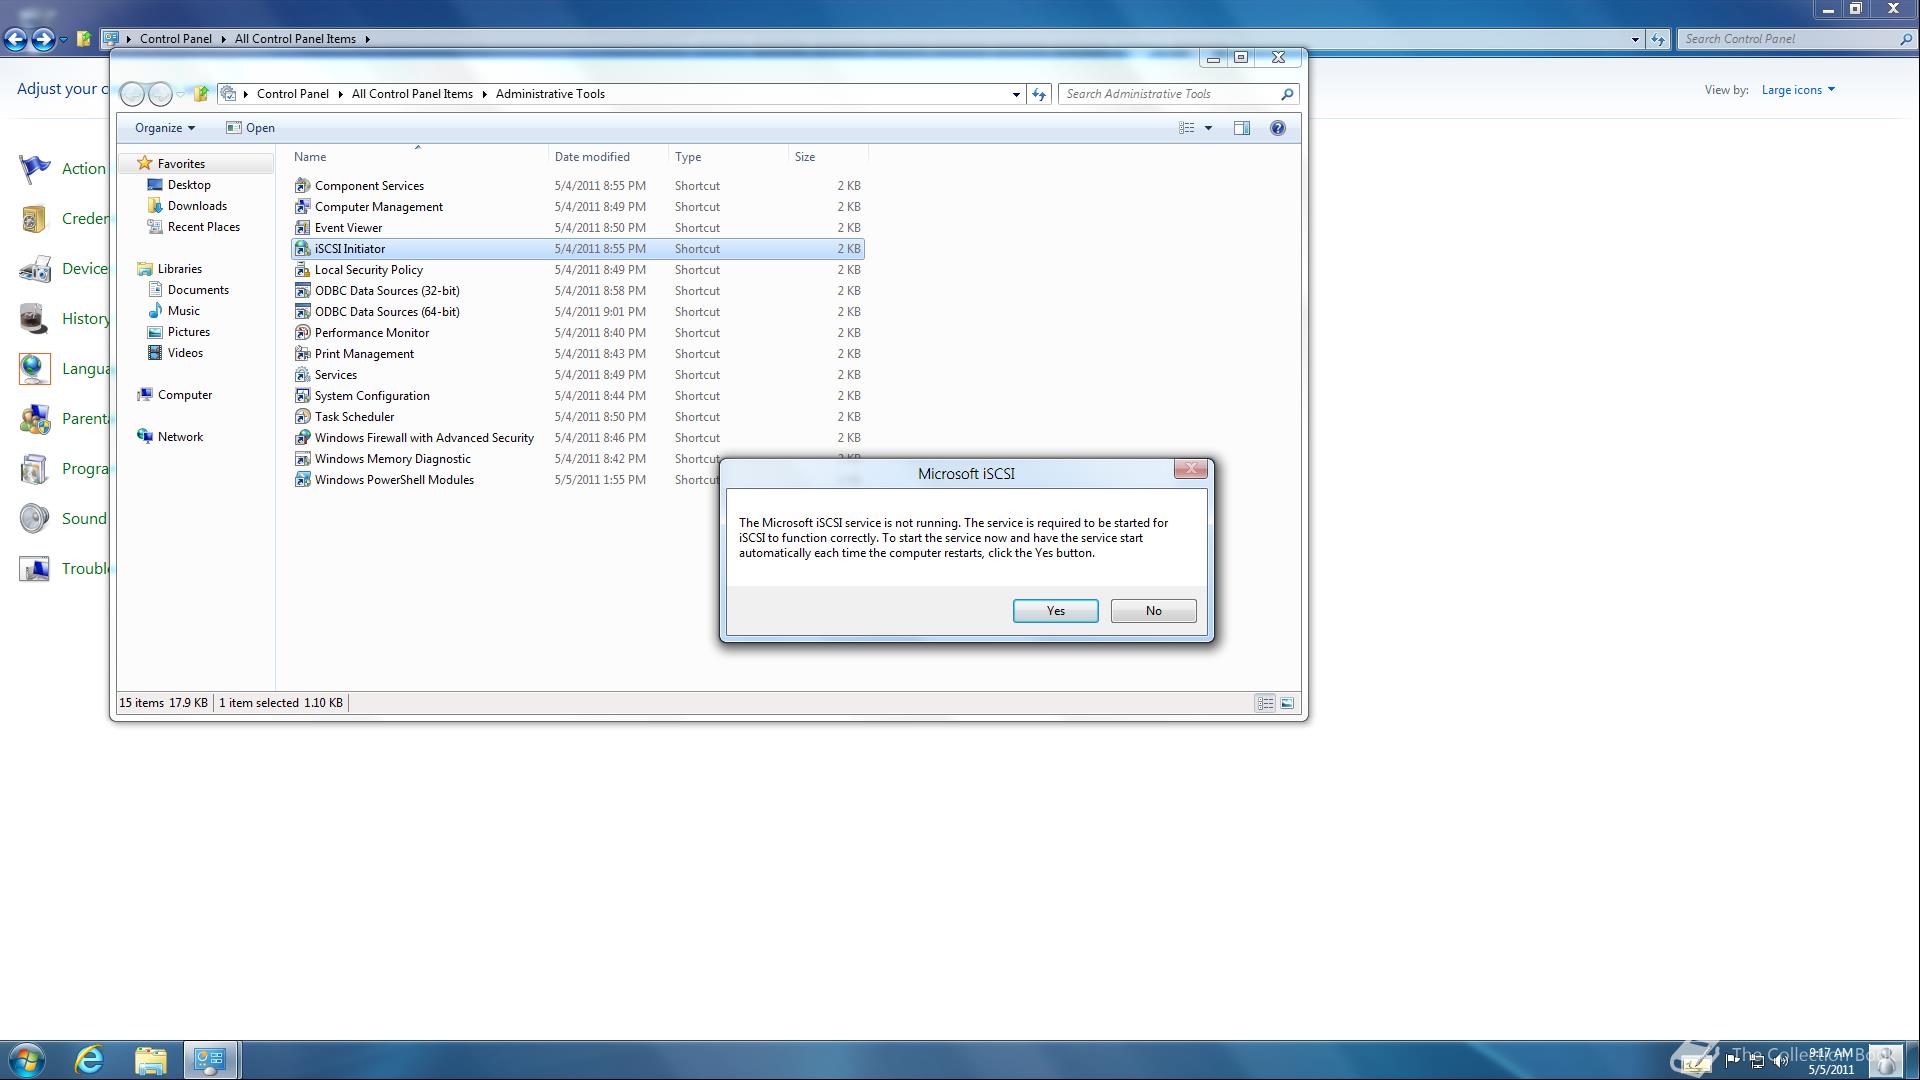Click up-folder icon in Administrative Tools window
The width and height of the screenshot is (1920, 1080).
click(201, 94)
